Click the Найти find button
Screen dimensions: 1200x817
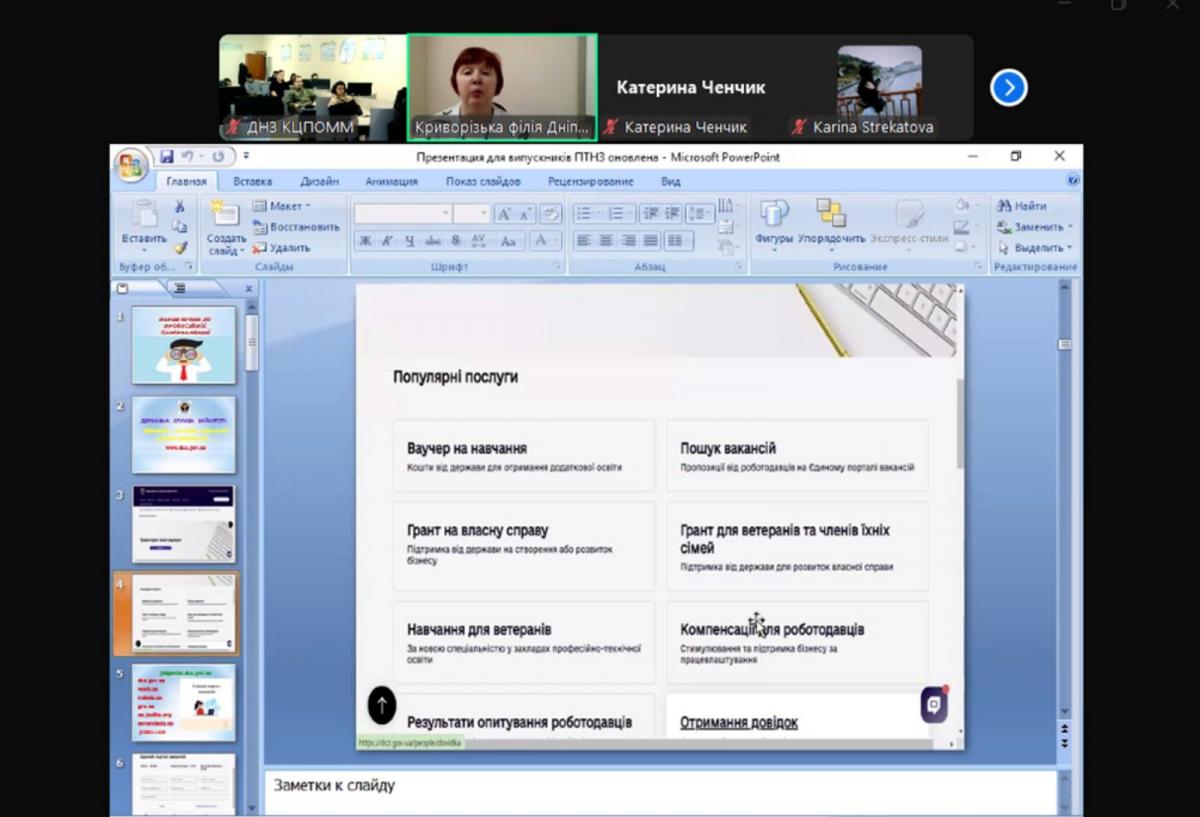1022,206
